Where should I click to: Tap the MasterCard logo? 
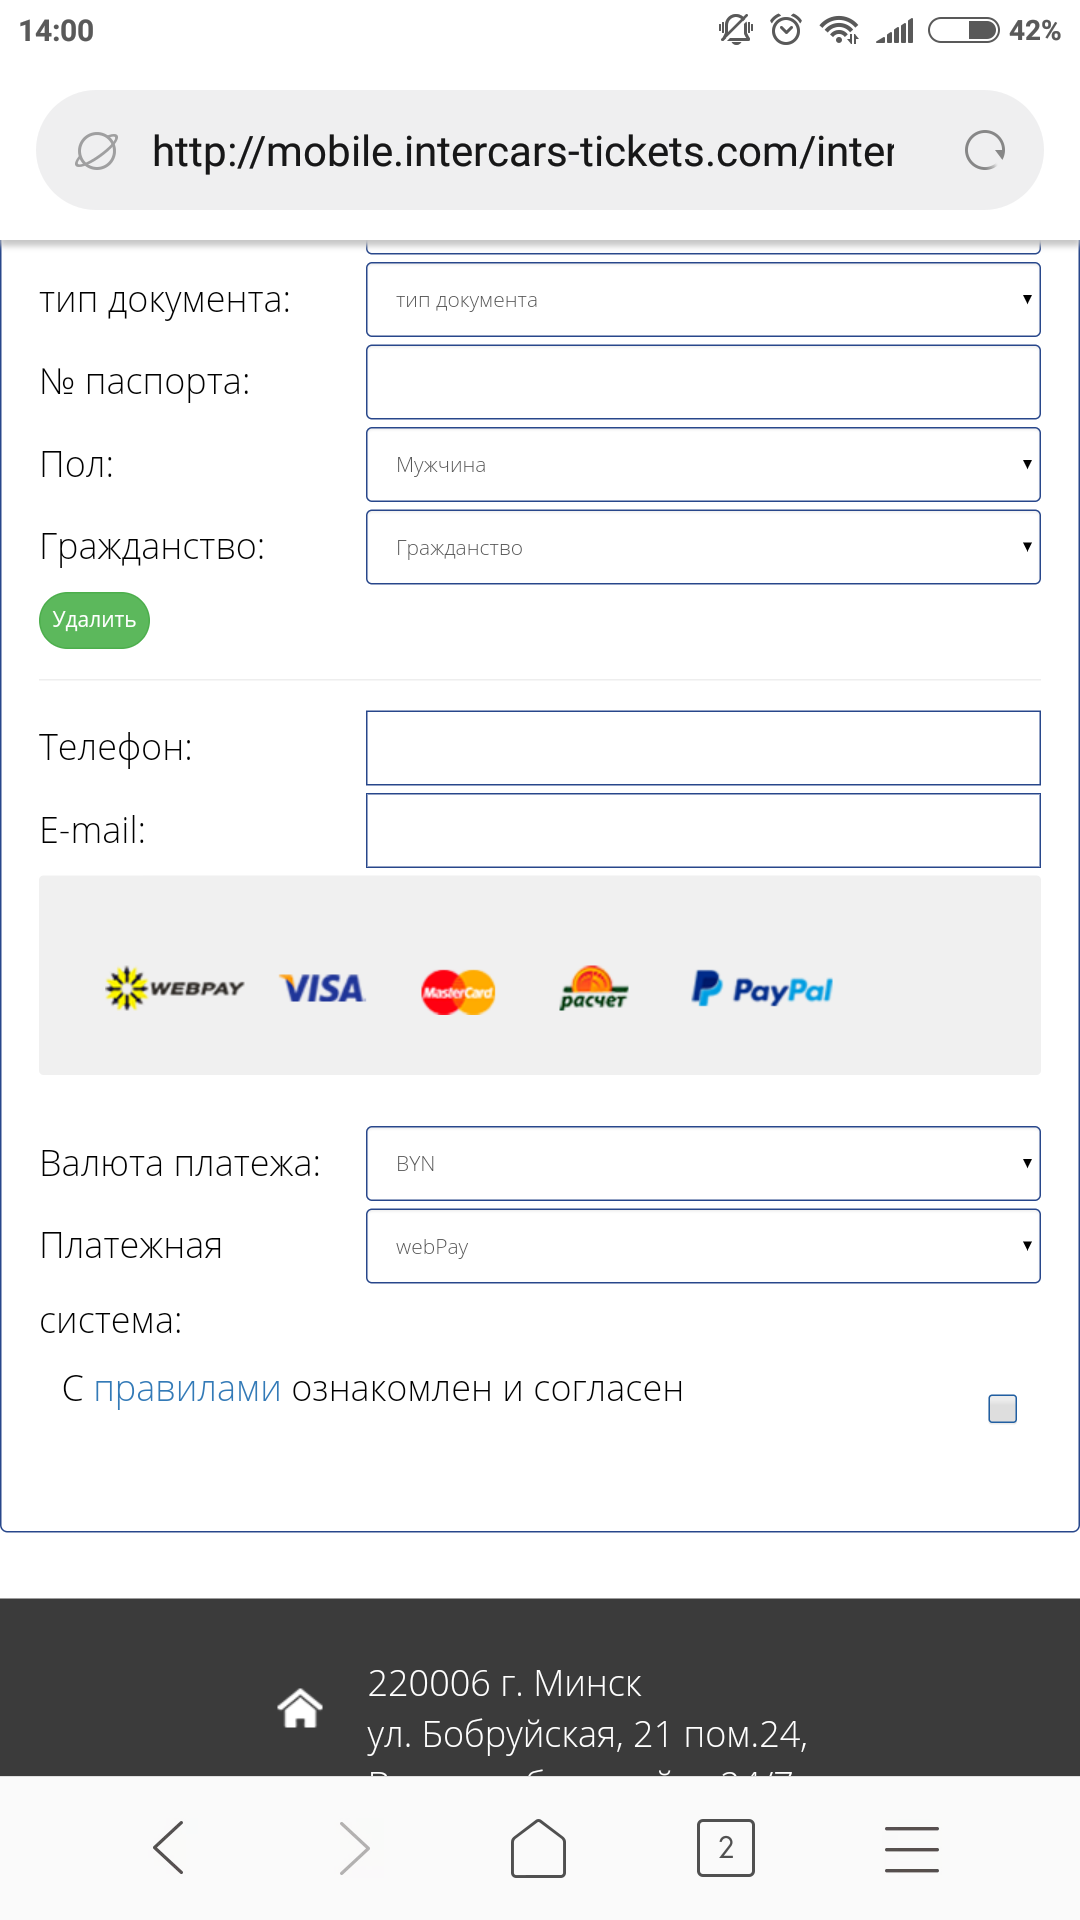coord(458,992)
